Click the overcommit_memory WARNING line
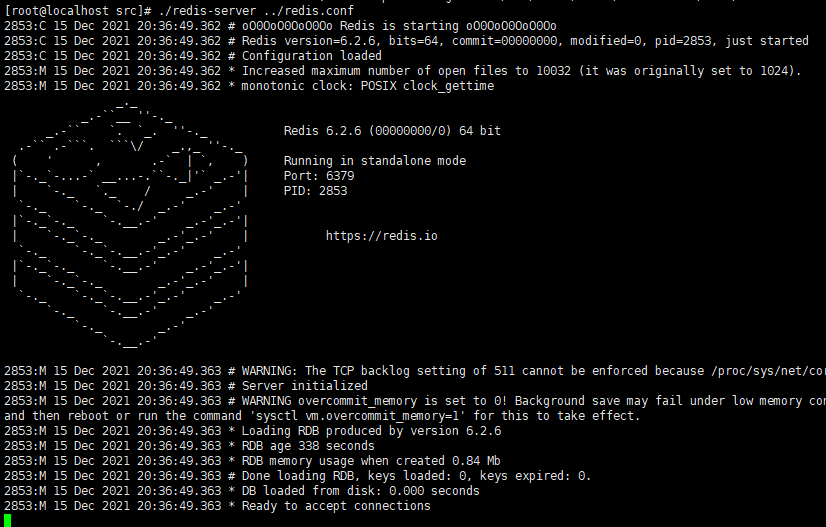 415,401
